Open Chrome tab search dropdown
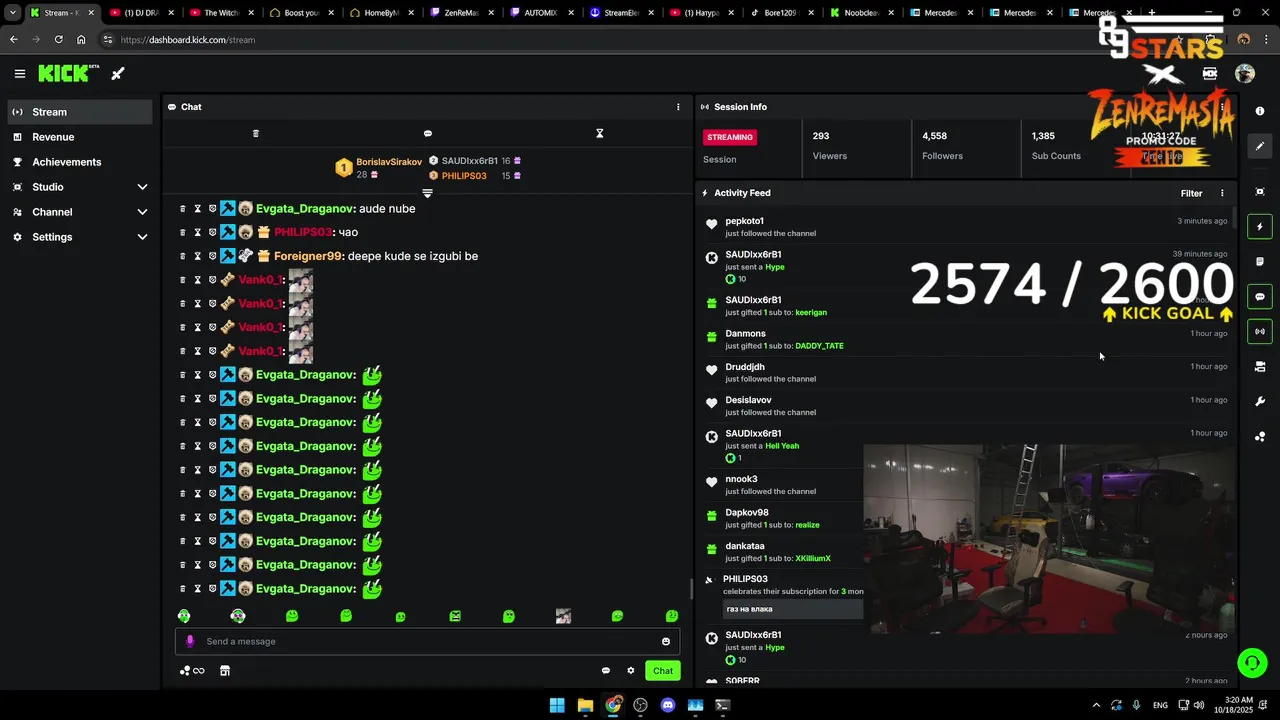The width and height of the screenshot is (1280, 720). click(x=12, y=13)
